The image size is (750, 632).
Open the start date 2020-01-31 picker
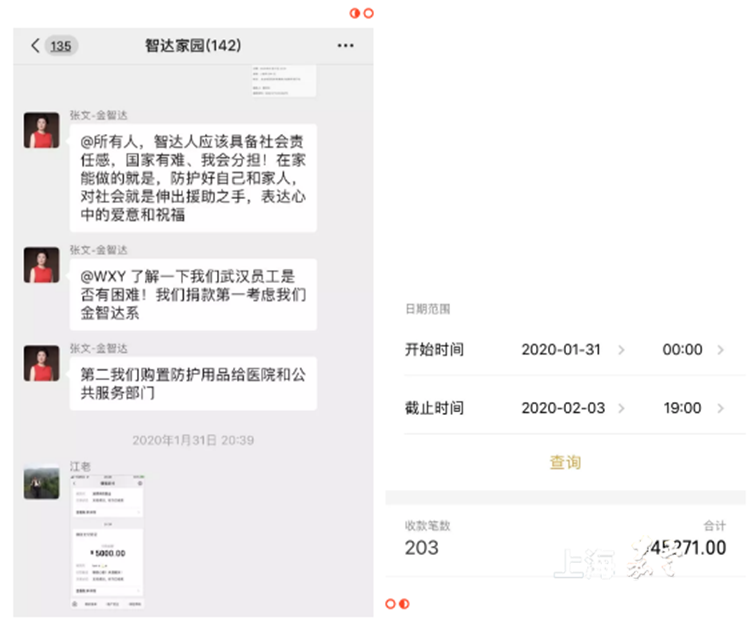click(561, 350)
